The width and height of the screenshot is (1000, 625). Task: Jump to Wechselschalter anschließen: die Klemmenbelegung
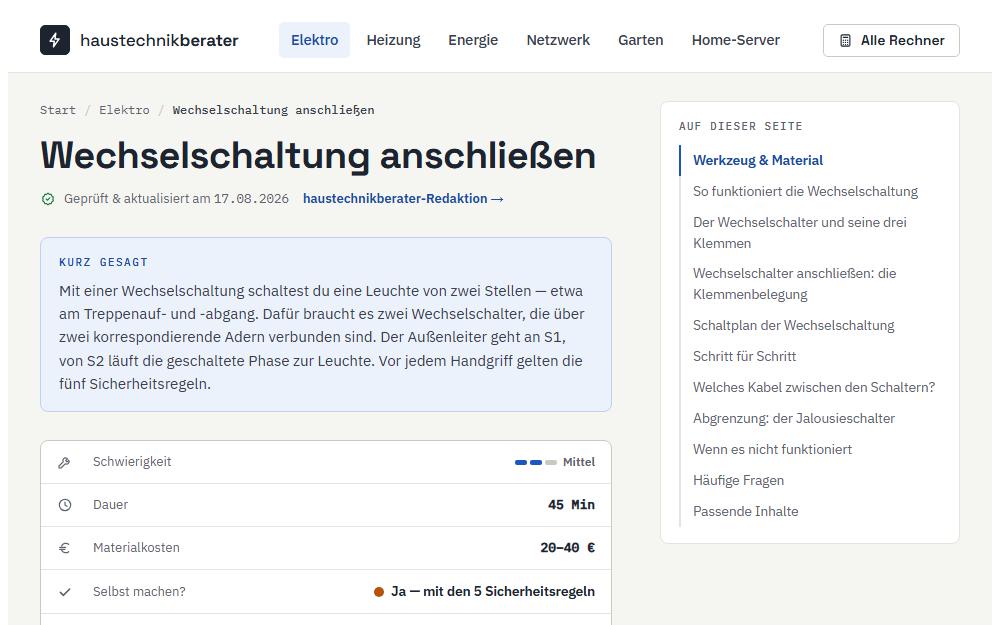click(795, 284)
